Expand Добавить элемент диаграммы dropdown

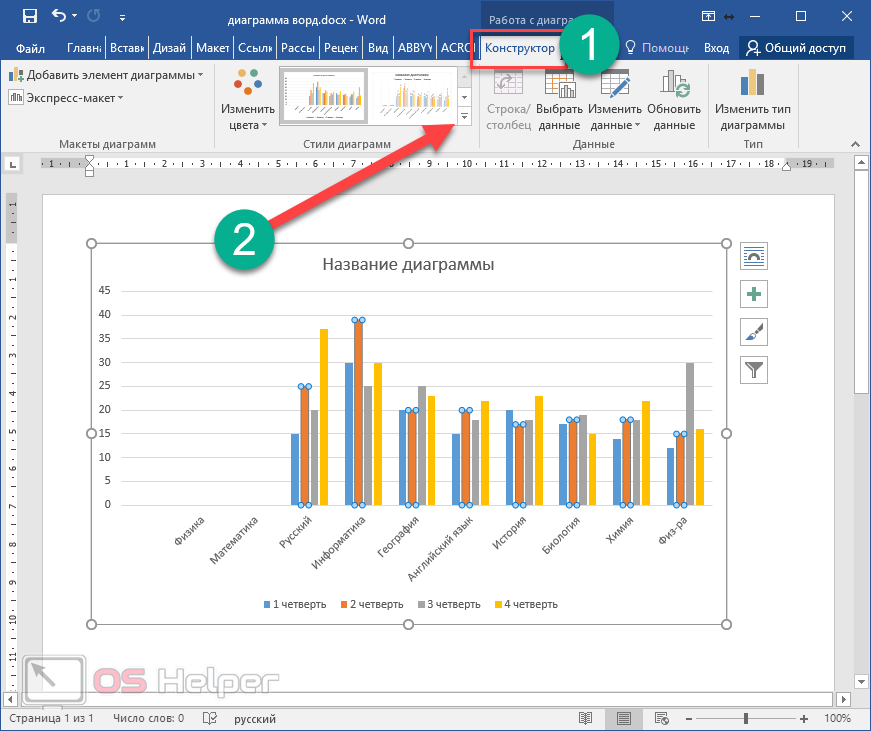pyautogui.click(x=106, y=75)
